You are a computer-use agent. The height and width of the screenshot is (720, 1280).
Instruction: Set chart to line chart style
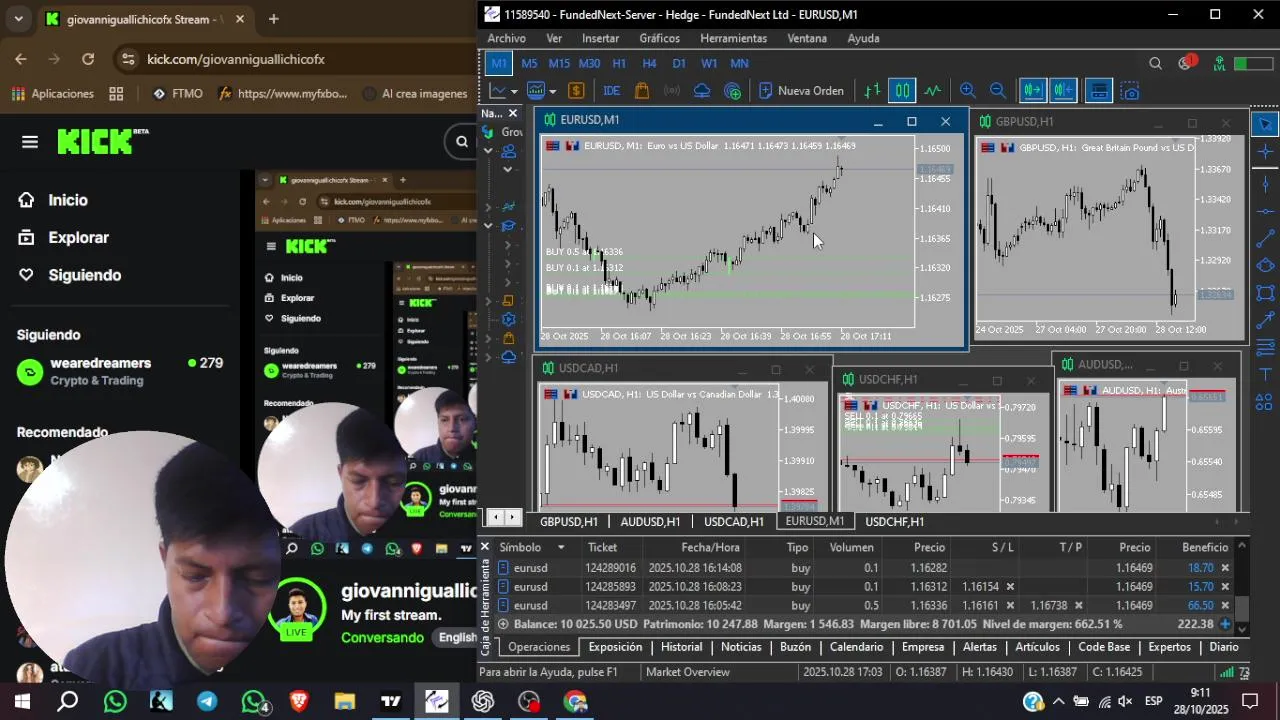click(x=933, y=91)
